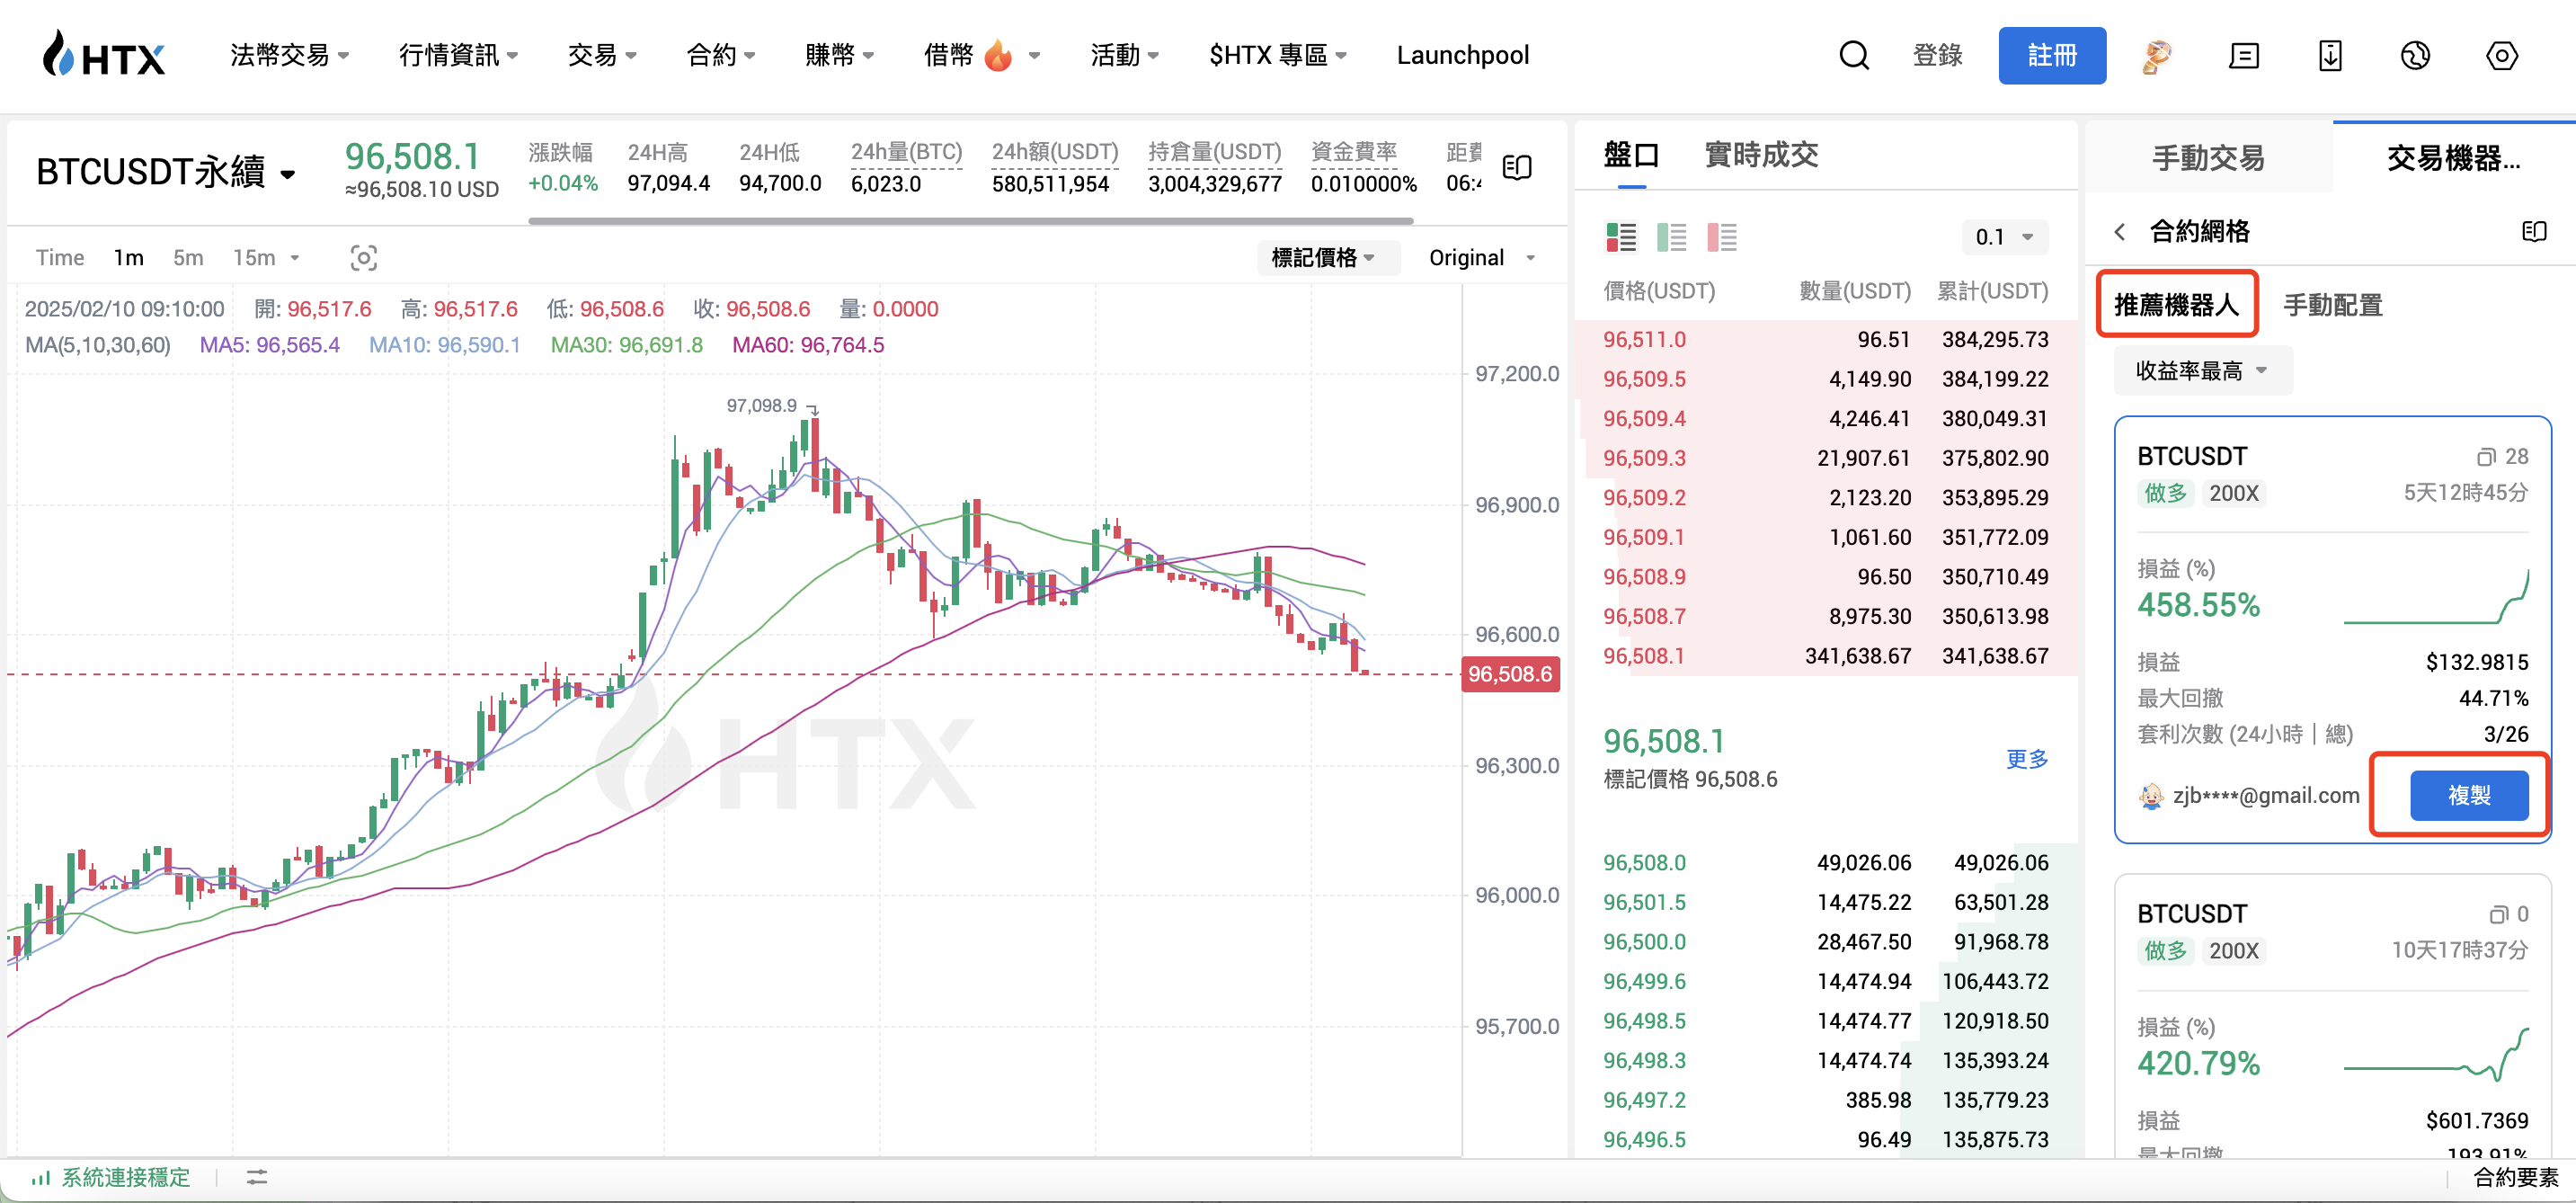Select combined buy-sell order book view icon
Image resolution: width=2576 pixels, height=1203 pixels.
(x=1621, y=237)
